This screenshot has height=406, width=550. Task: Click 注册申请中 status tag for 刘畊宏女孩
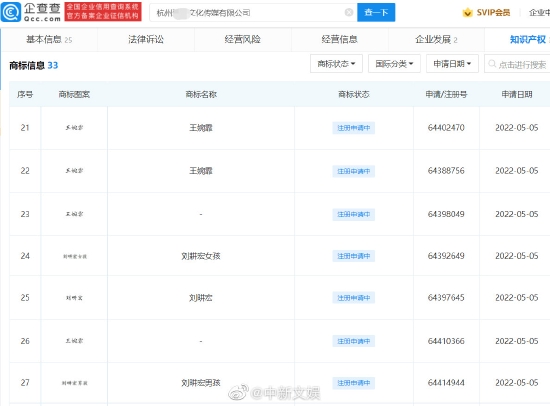354,256
